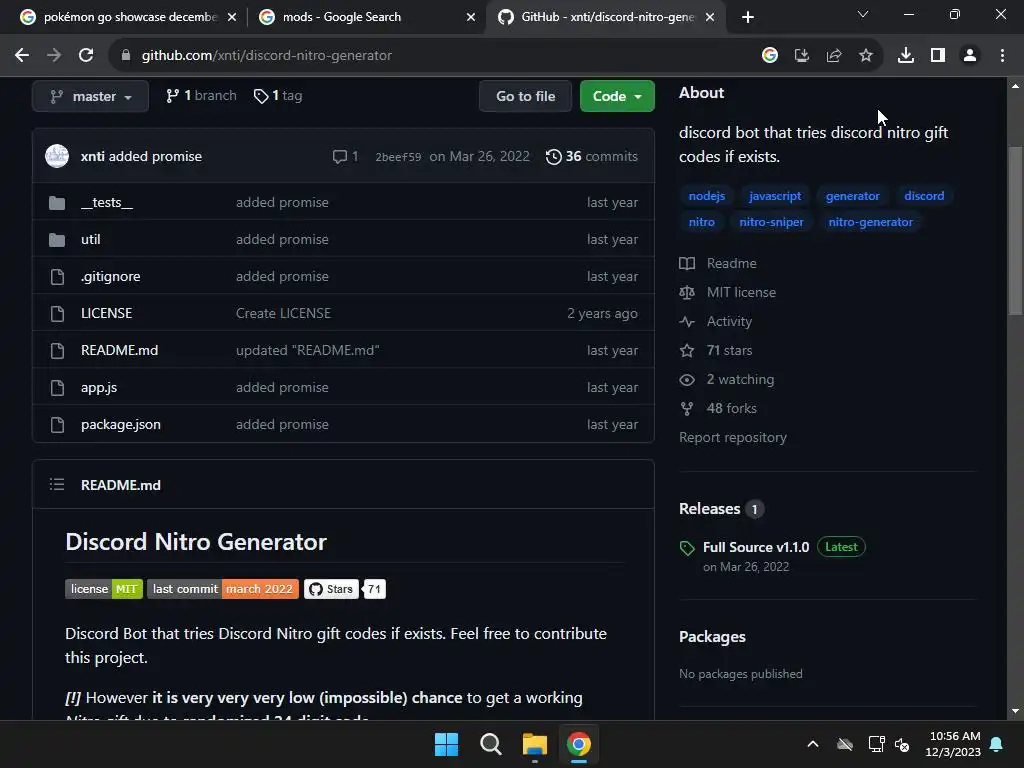Screen dimensions: 1024x768
Task: View the 1 branch link
Action: coord(201,96)
